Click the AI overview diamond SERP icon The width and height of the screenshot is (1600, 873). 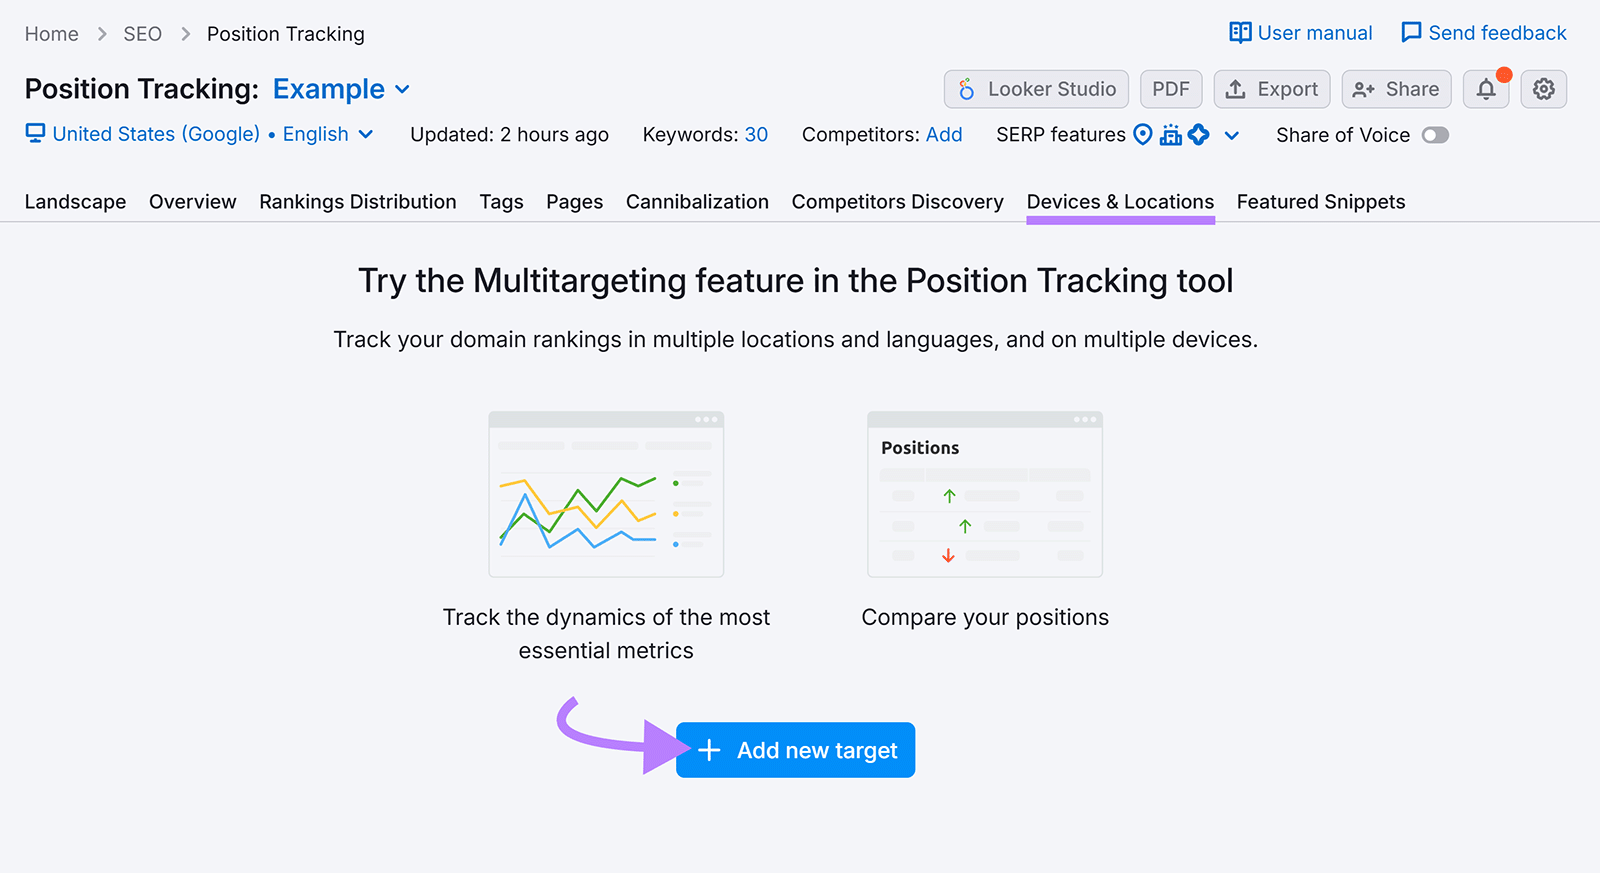[x=1199, y=135]
